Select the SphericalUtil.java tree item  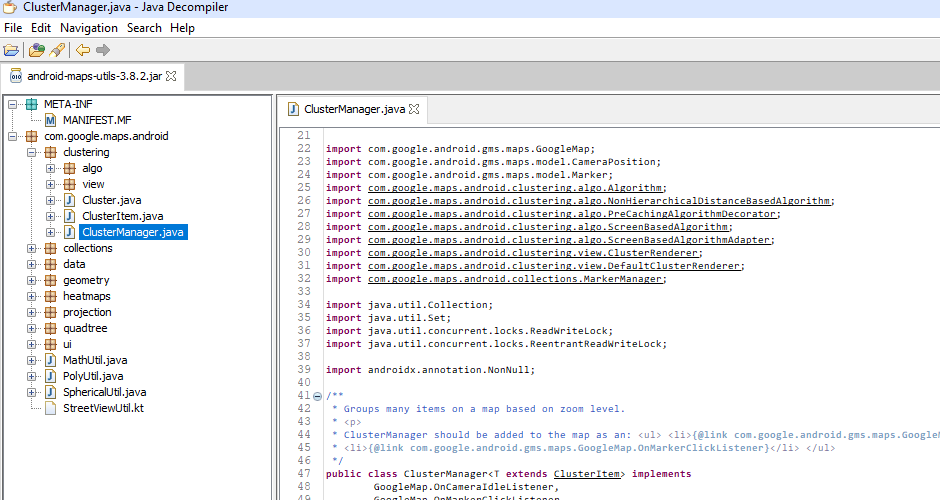[x=105, y=392]
